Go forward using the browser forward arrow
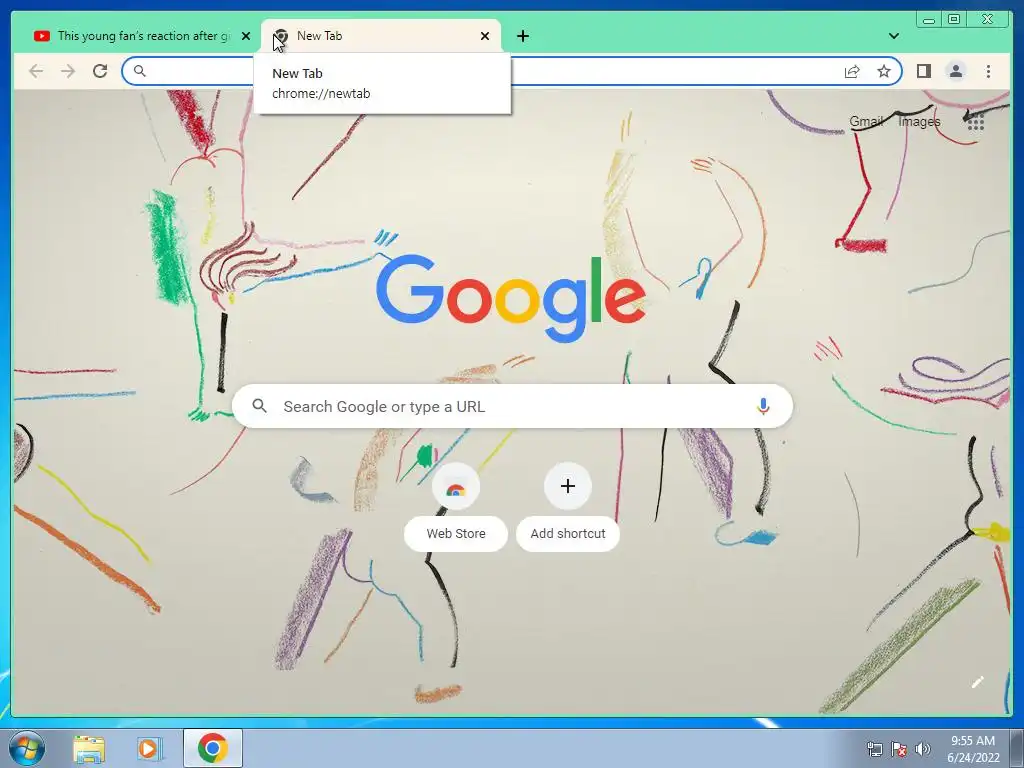Screen dimensions: 1024x768 [68, 71]
